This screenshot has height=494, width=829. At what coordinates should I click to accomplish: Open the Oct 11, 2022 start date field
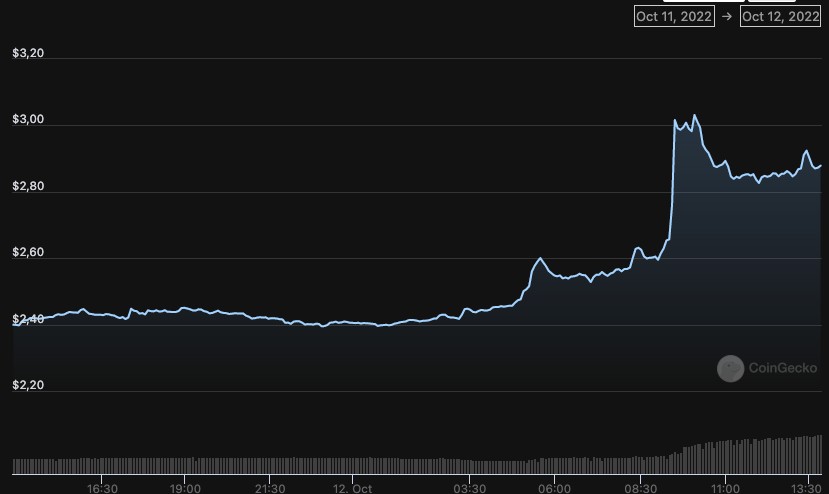pos(674,17)
